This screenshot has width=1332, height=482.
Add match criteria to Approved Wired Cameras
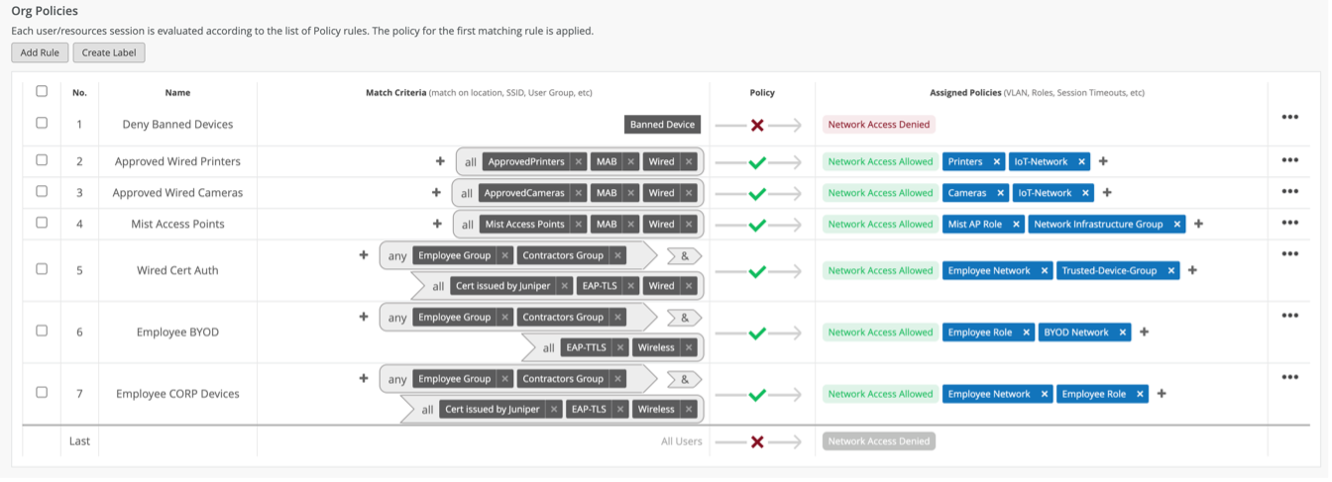(436, 192)
